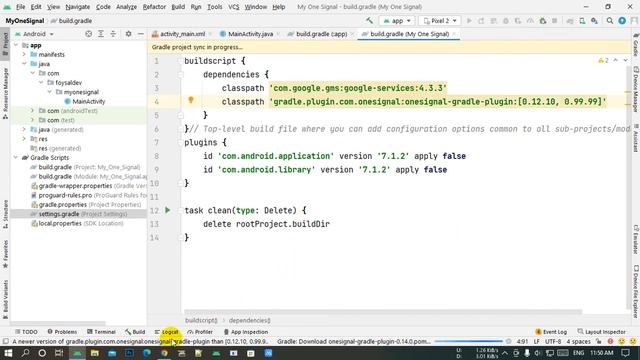This screenshot has height=360, width=640.
Task: Open the Project panel settings gear
Action: [128, 34]
